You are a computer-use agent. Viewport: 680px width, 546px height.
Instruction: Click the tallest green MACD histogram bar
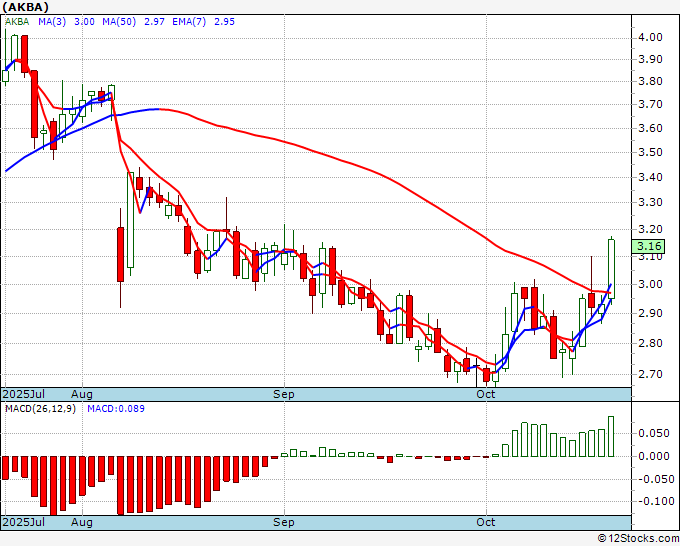click(x=611, y=436)
